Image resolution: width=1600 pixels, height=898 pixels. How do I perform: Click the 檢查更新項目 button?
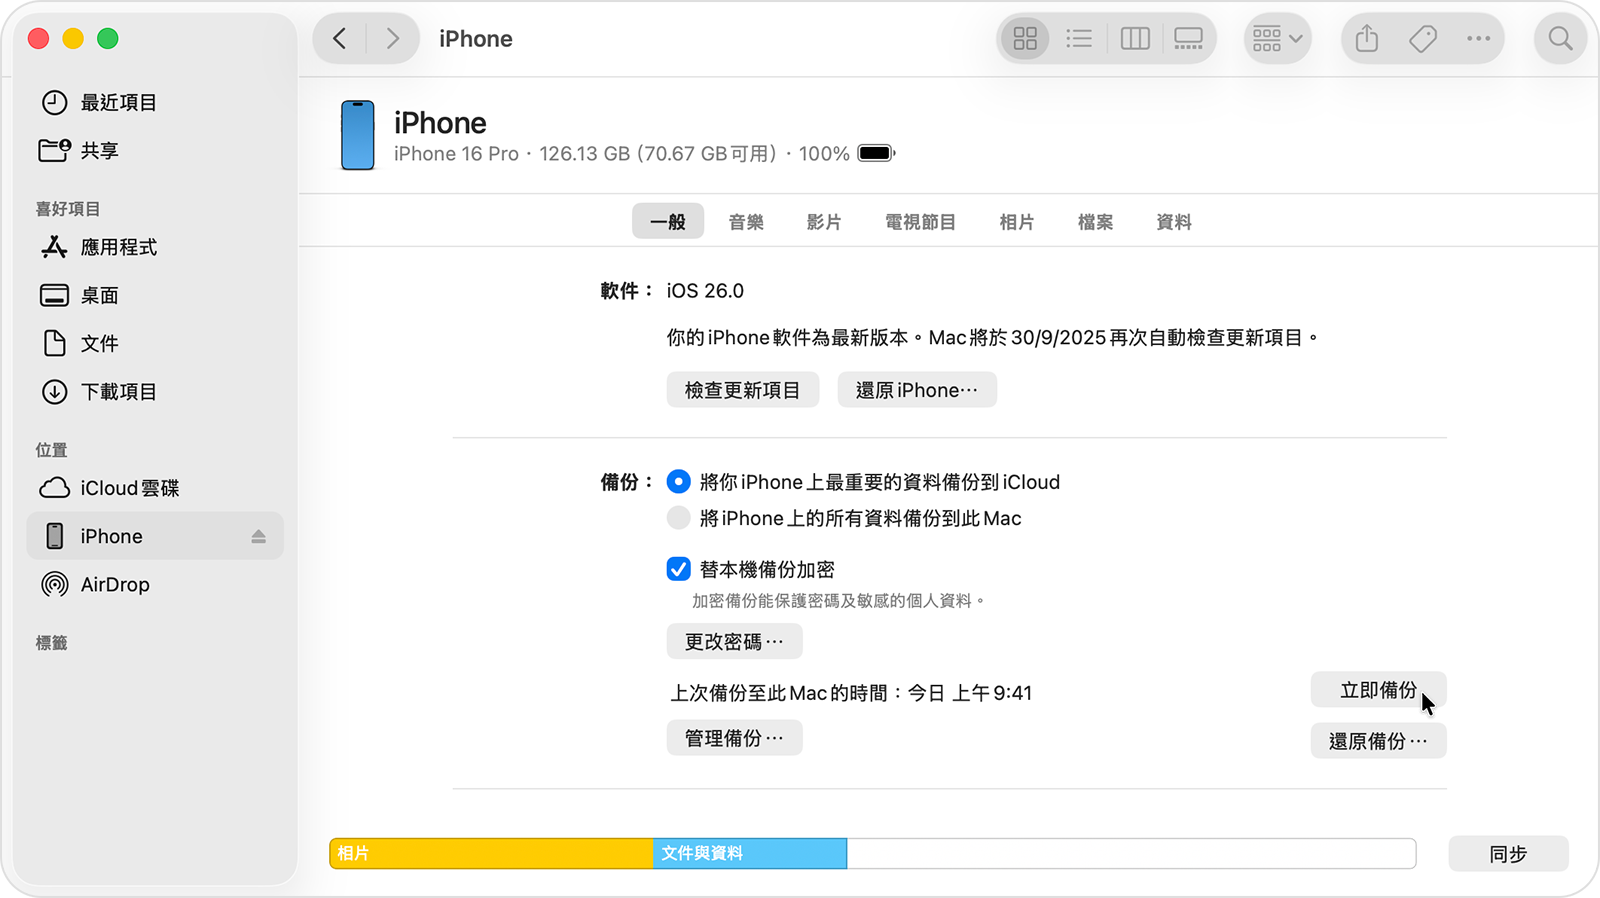tap(743, 390)
